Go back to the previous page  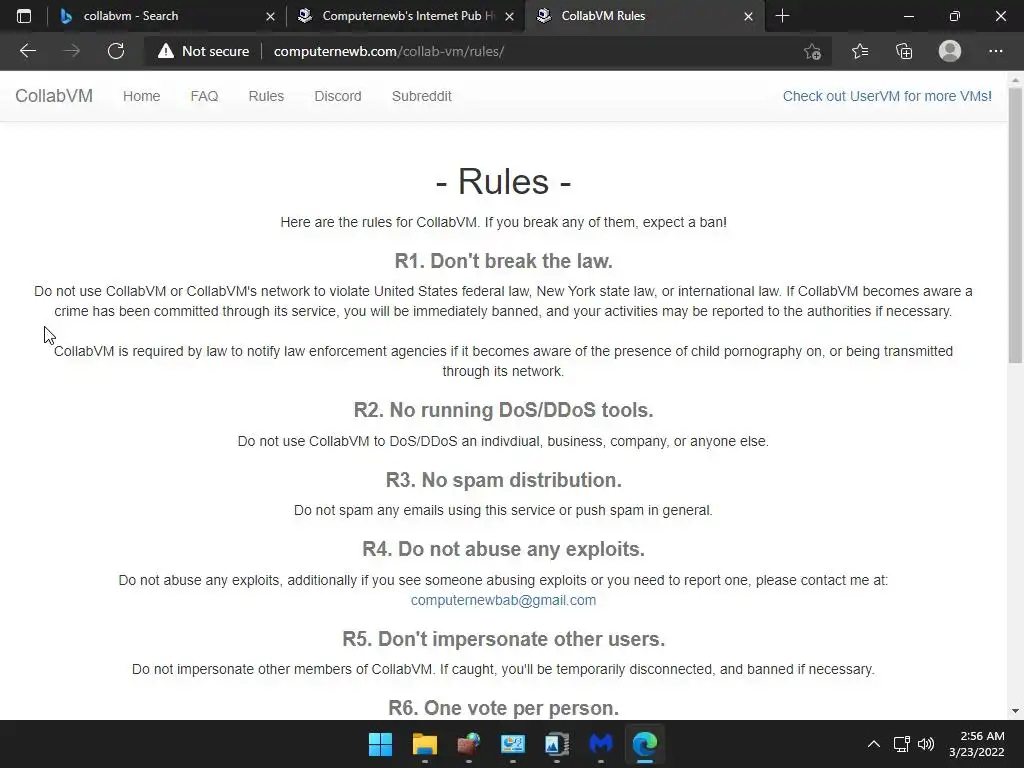coord(27,51)
